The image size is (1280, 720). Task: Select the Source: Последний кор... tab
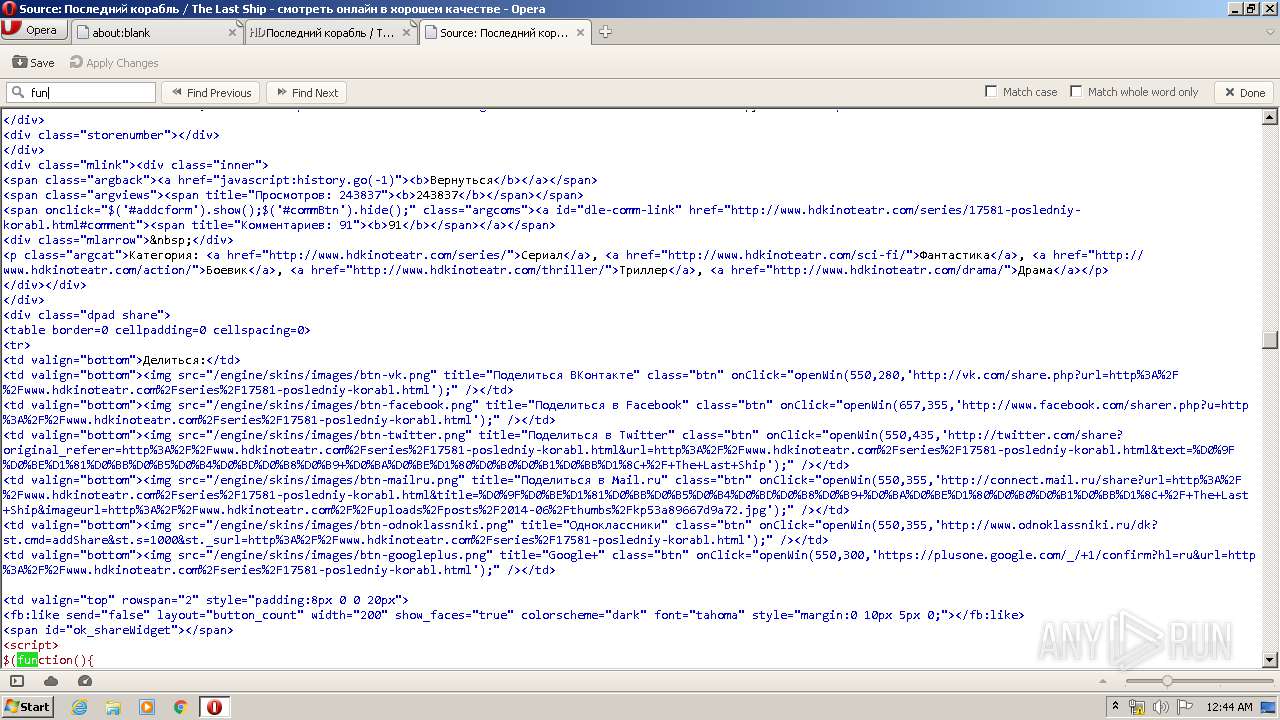pyautogui.click(x=505, y=32)
